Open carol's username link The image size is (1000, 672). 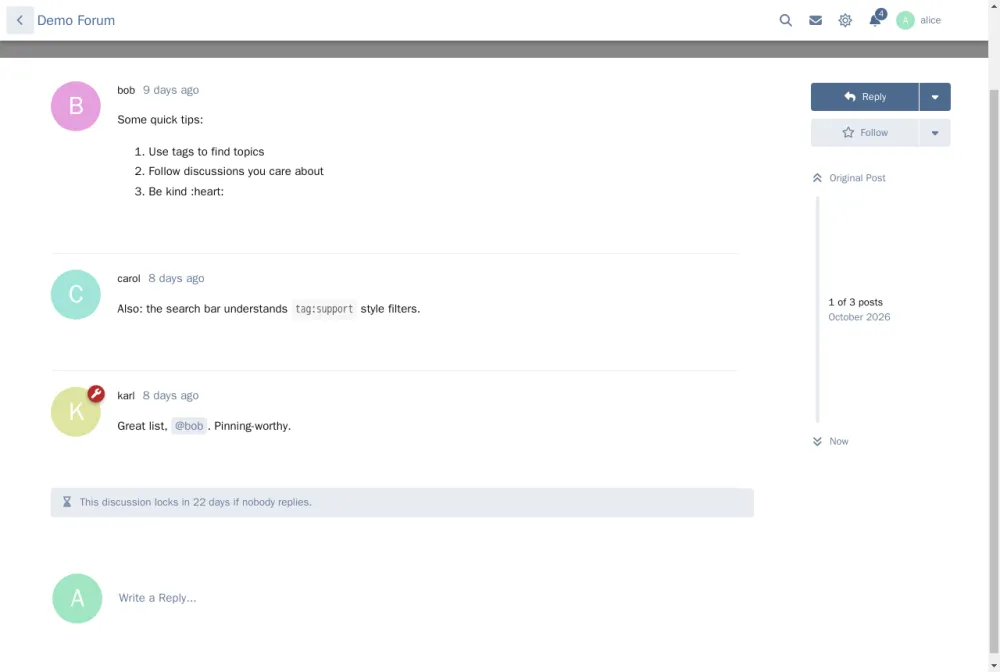pos(129,279)
